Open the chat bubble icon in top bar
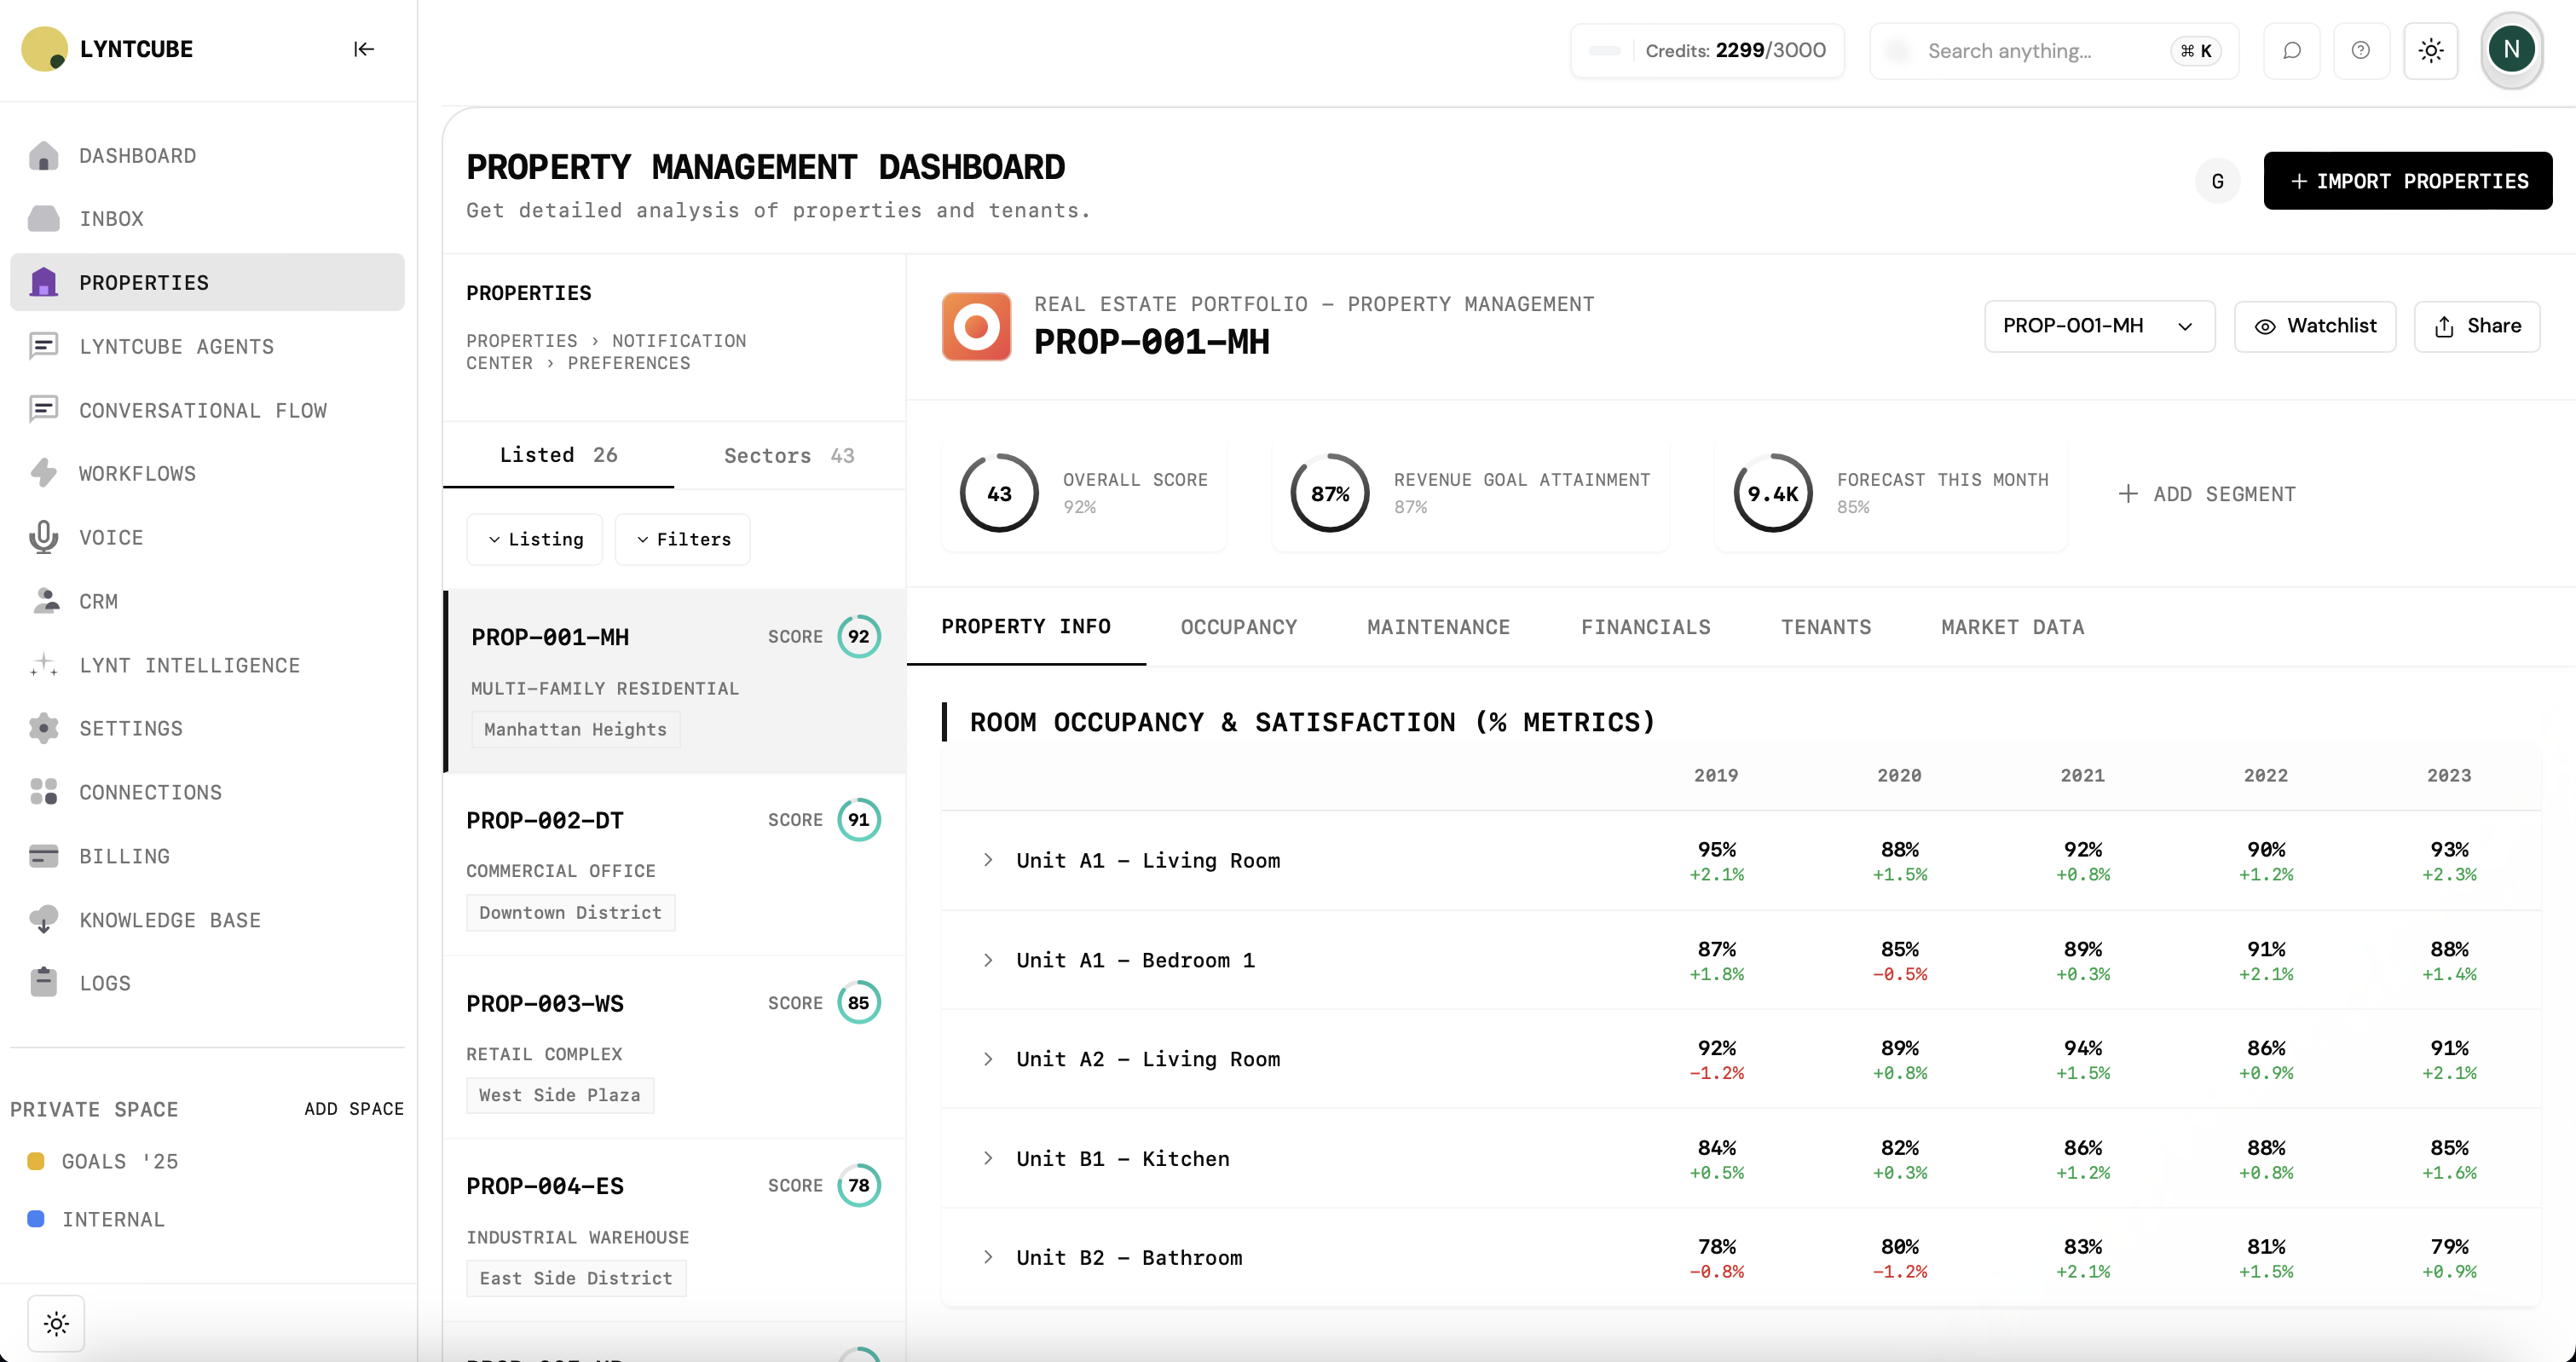 coord(2291,50)
